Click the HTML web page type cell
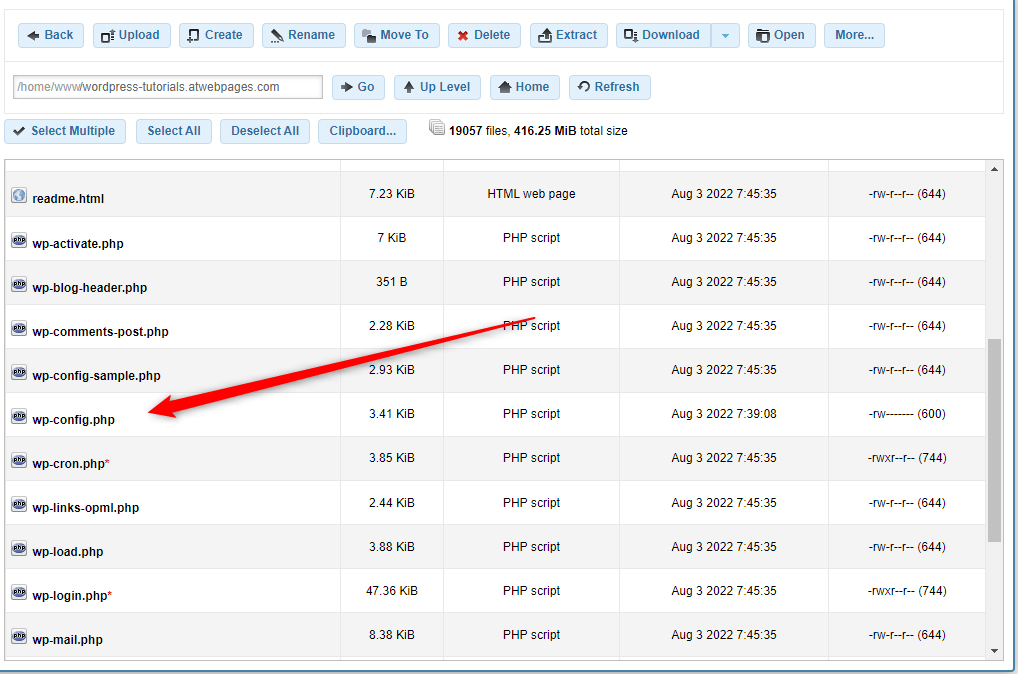Viewport: 1018px width, 674px height. 531,193
